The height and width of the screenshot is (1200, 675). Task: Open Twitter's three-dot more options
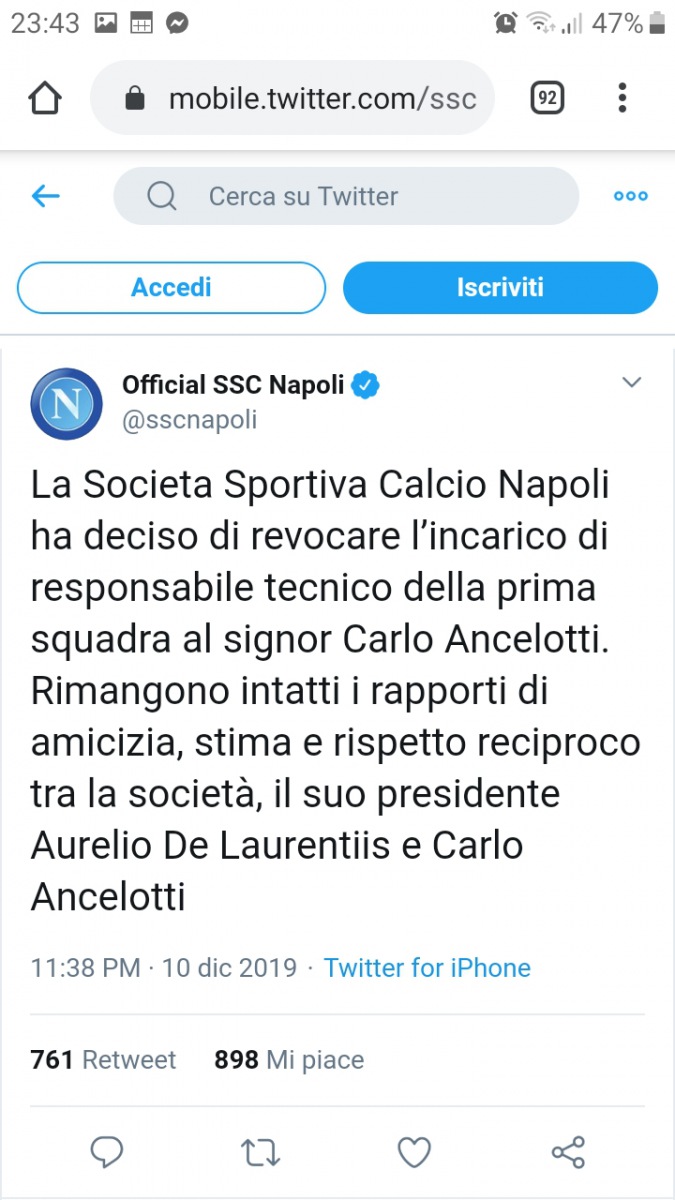pos(630,196)
